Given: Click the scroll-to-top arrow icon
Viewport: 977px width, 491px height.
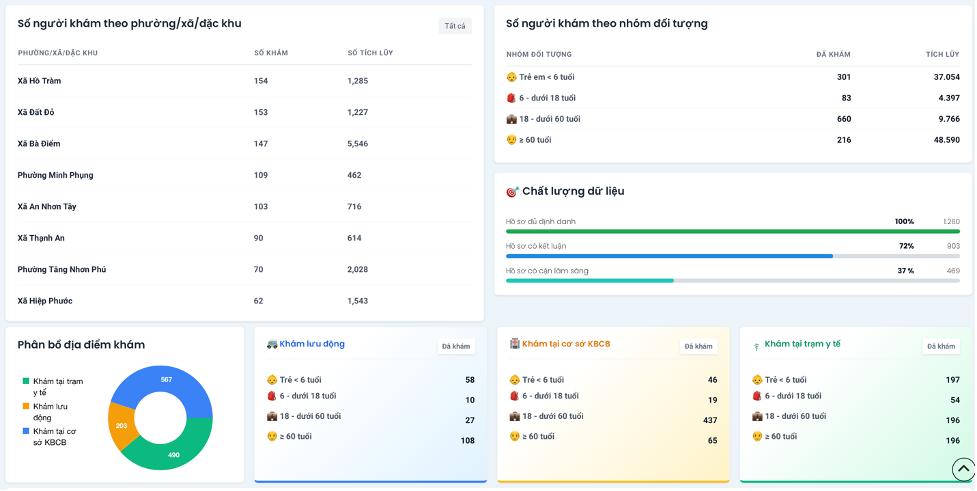Looking at the screenshot, I should [963, 469].
